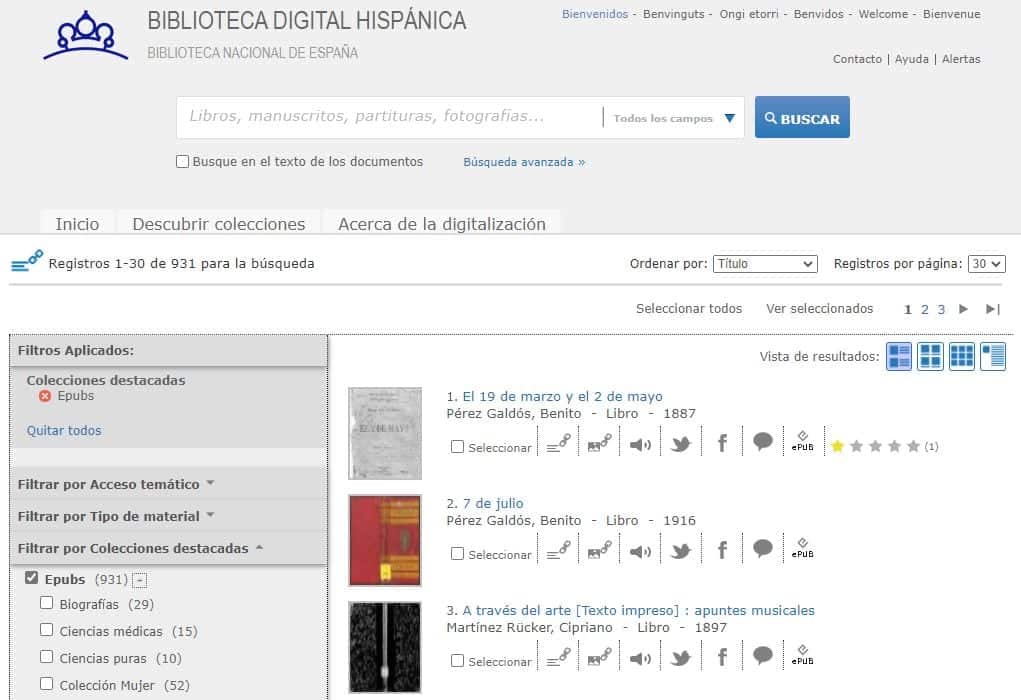Screen dimensions: 1021x700
Task: Switch to small grid results view
Action: 962,356
